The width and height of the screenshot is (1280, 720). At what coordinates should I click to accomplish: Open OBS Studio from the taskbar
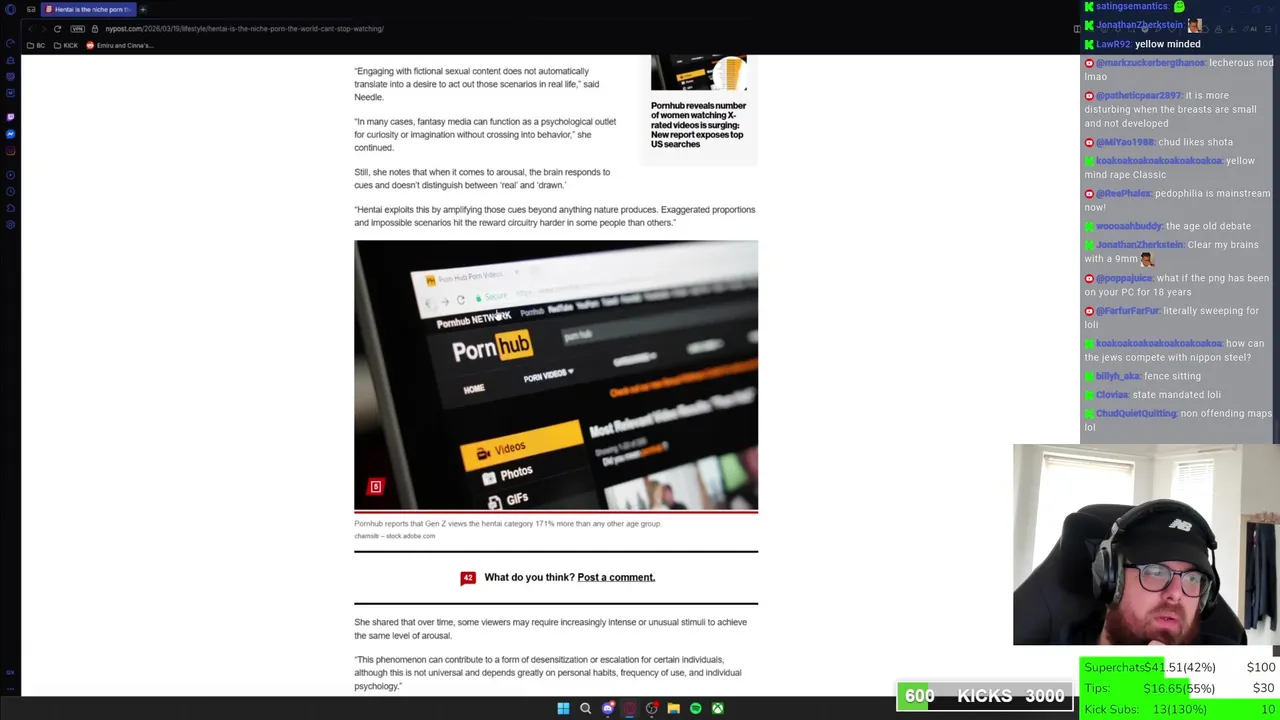pyautogui.click(x=651, y=708)
